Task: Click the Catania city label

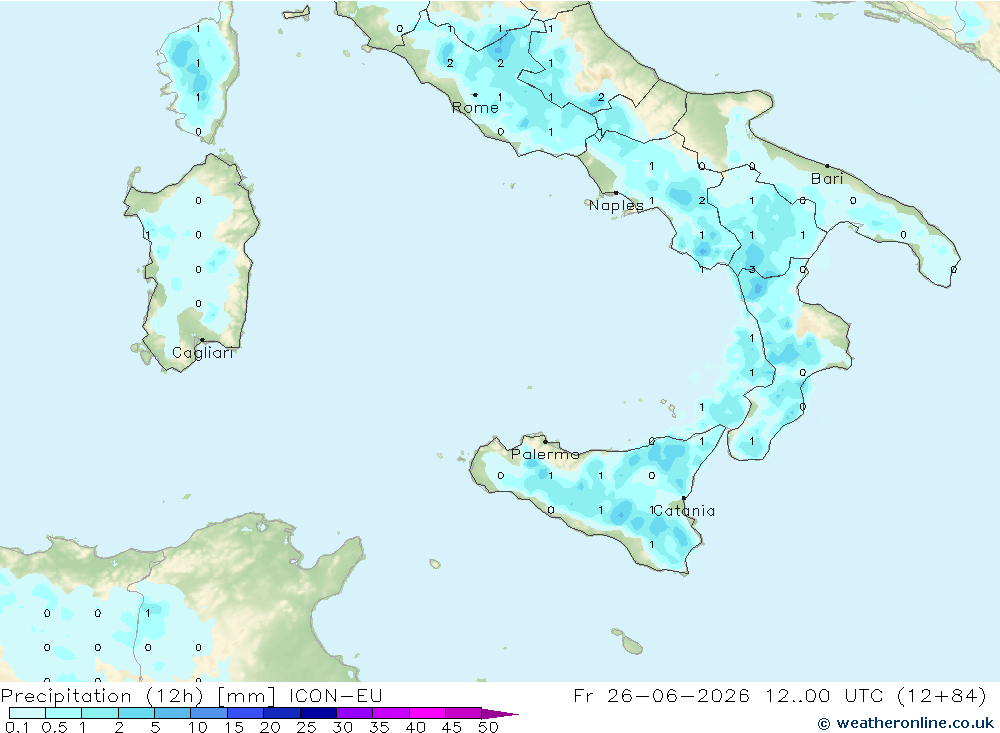Action: coord(684,510)
